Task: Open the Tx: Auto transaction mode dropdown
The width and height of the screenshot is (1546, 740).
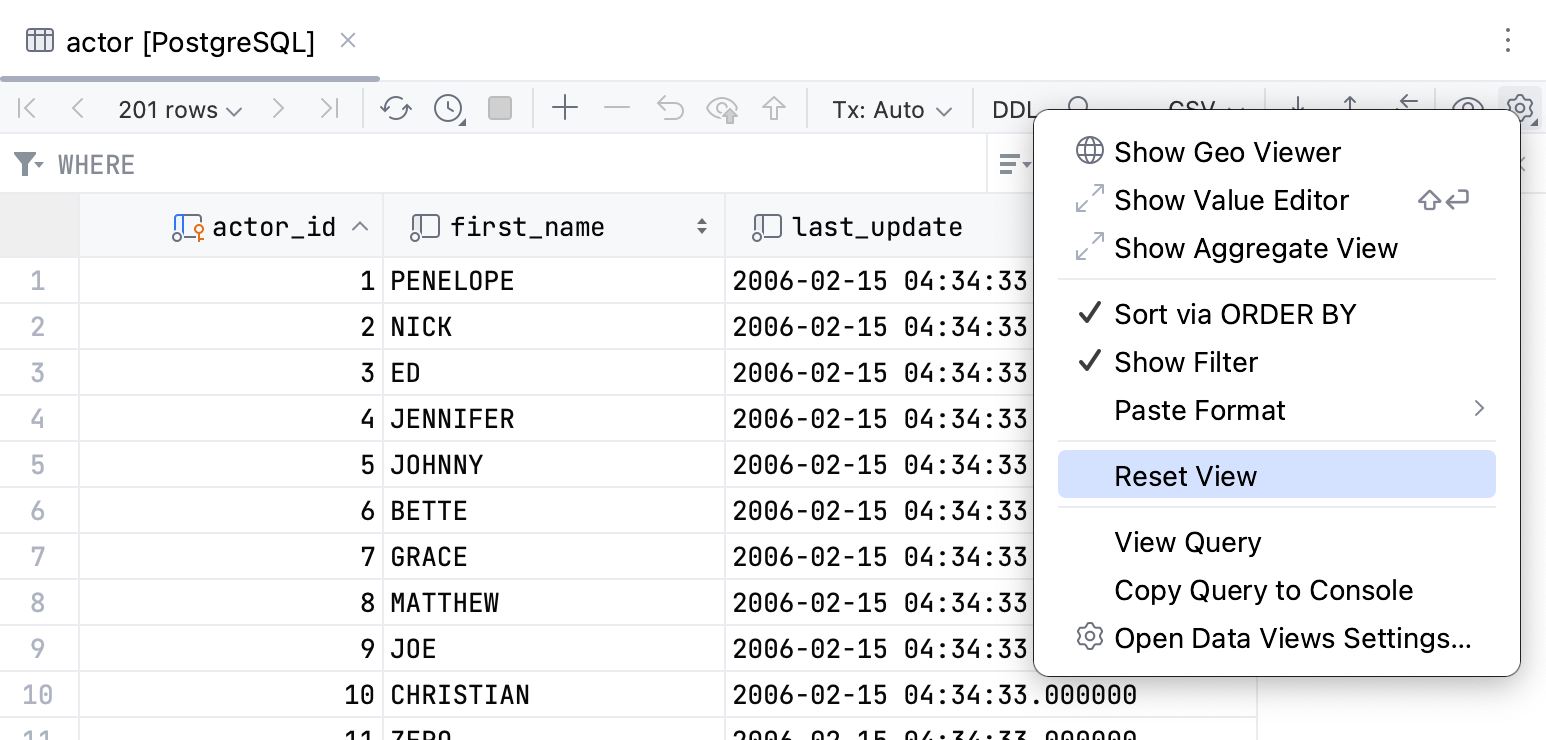Action: pos(889,108)
